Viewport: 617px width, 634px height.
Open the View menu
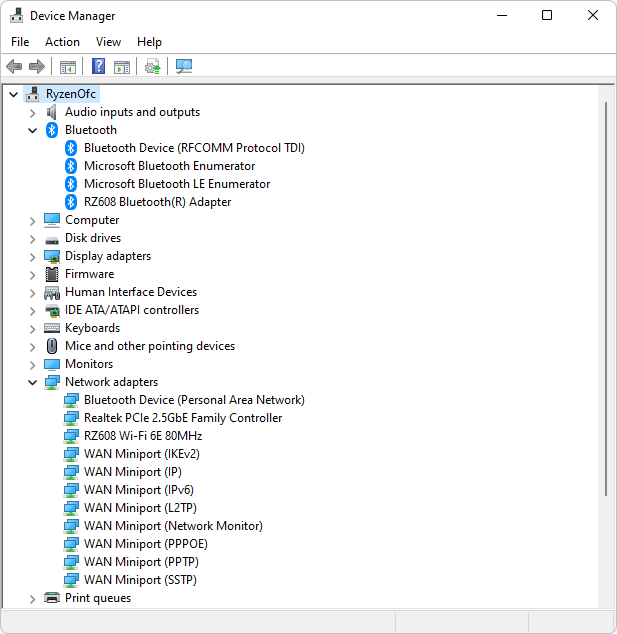coord(108,42)
